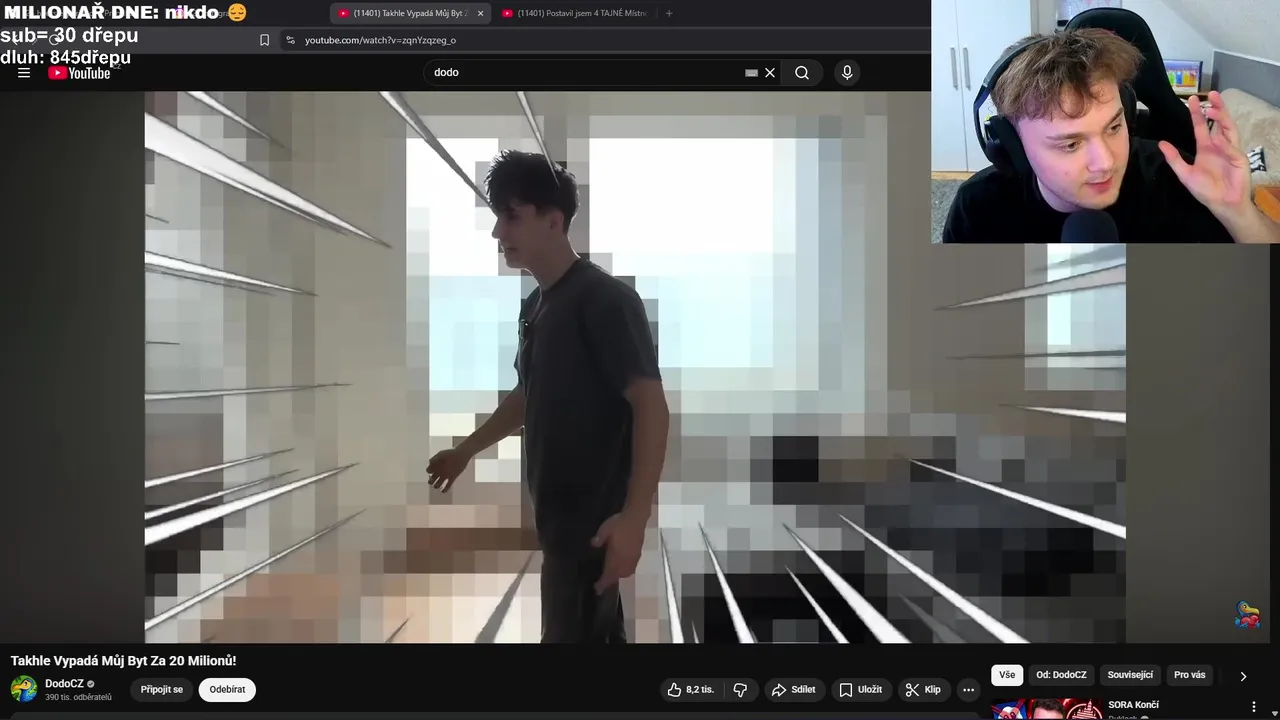
Task: Select the 'Takhle Vypadá Můj Byt' browser tab
Action: [x=404, y=13]
